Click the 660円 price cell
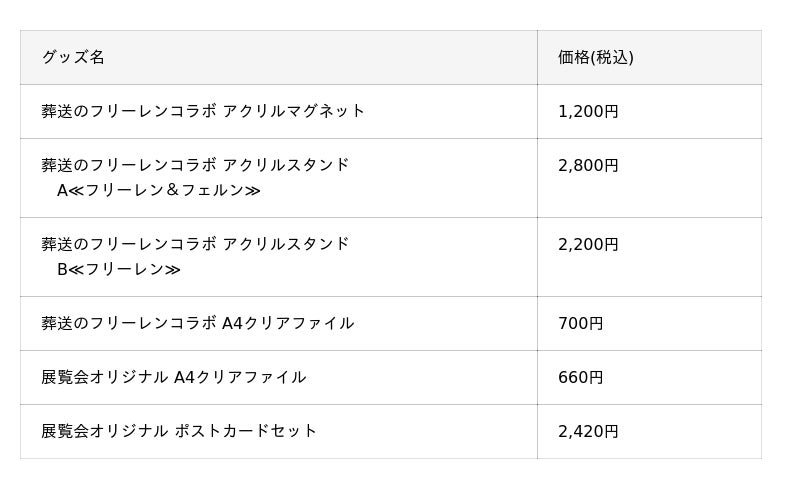The height and width of the screenshot is (489, 800). [x=649, y=378]
